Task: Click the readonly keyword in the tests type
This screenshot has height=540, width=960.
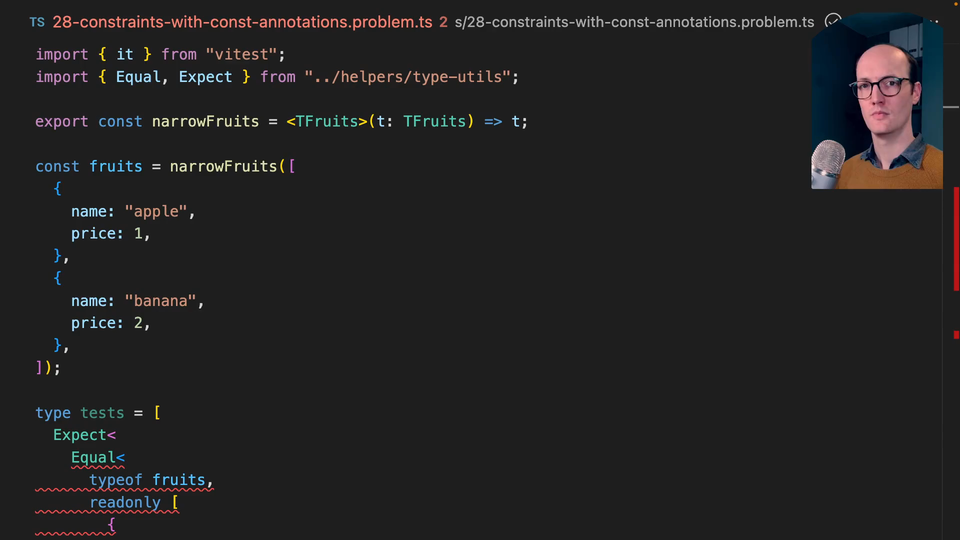Action: pyautogui.click(x=125, y=503)
